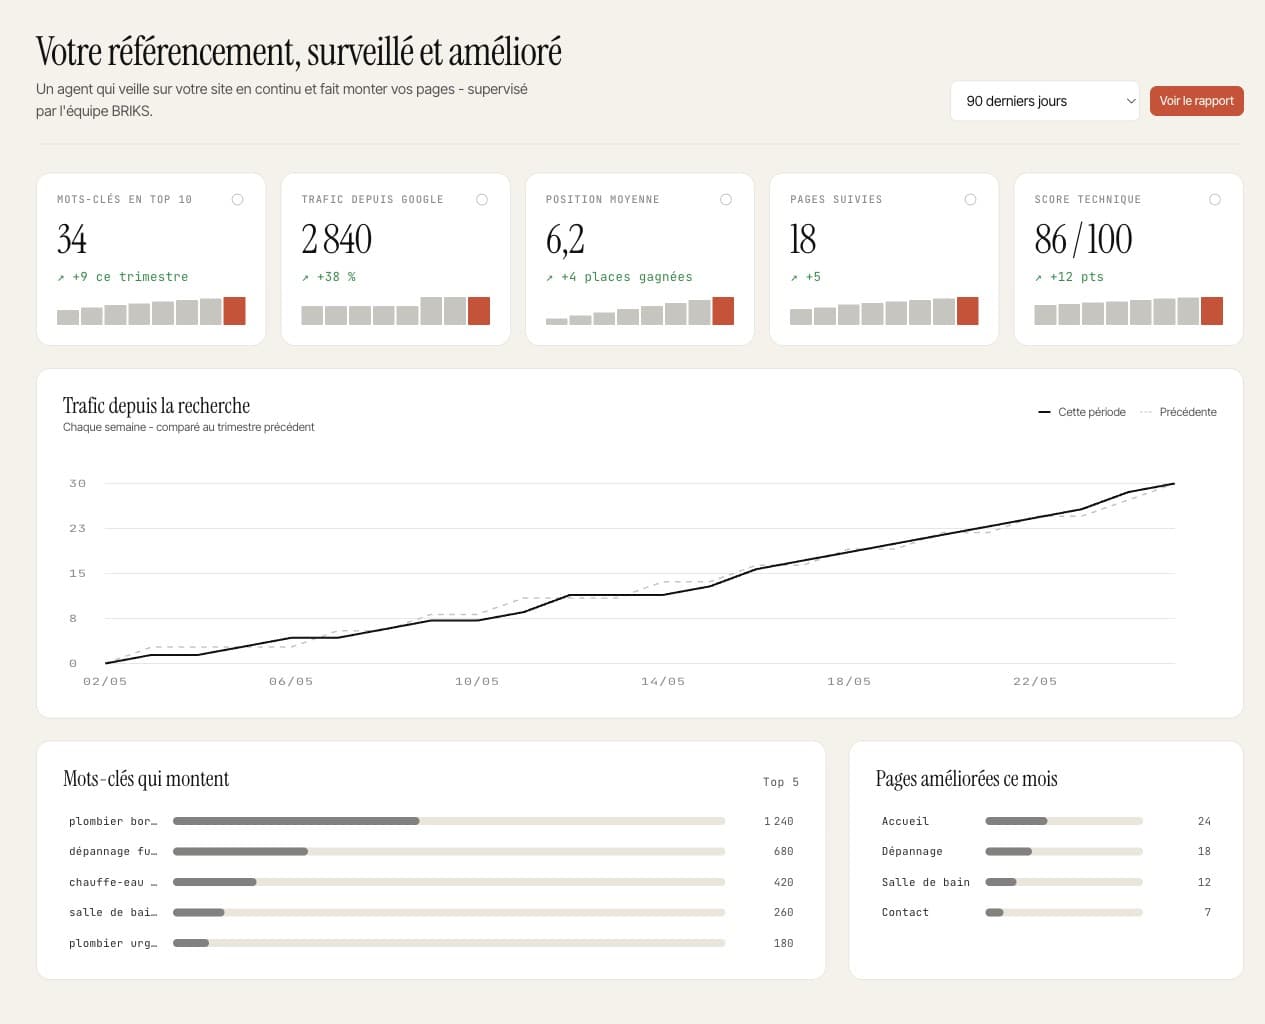Click the "Mots-clés qui montent" heading
Screen dimensions: 1265x1024
[146, 779]
